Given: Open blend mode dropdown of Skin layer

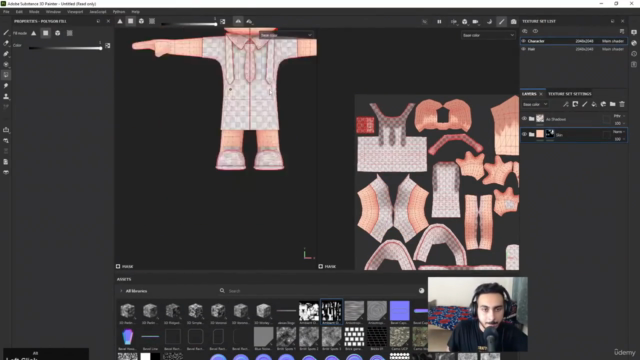Looking at the screenshot, I should (x=619, y=132).
